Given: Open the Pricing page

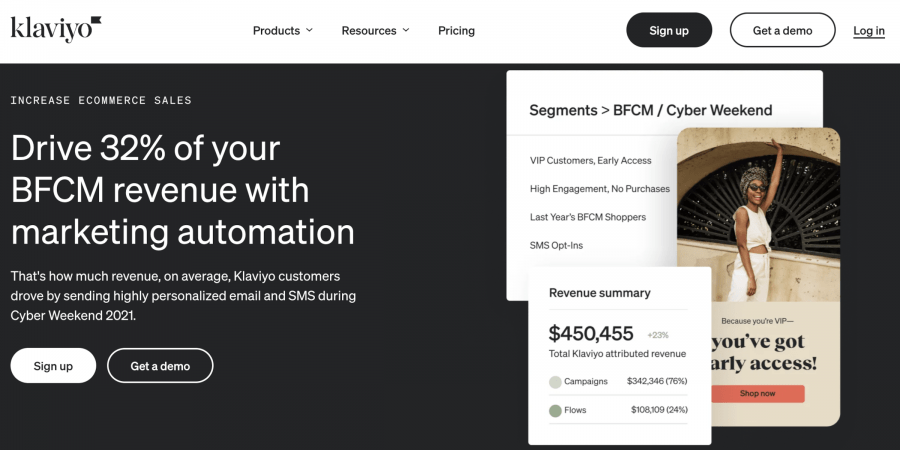Looking at the screenshot, I should click(456, 30).
